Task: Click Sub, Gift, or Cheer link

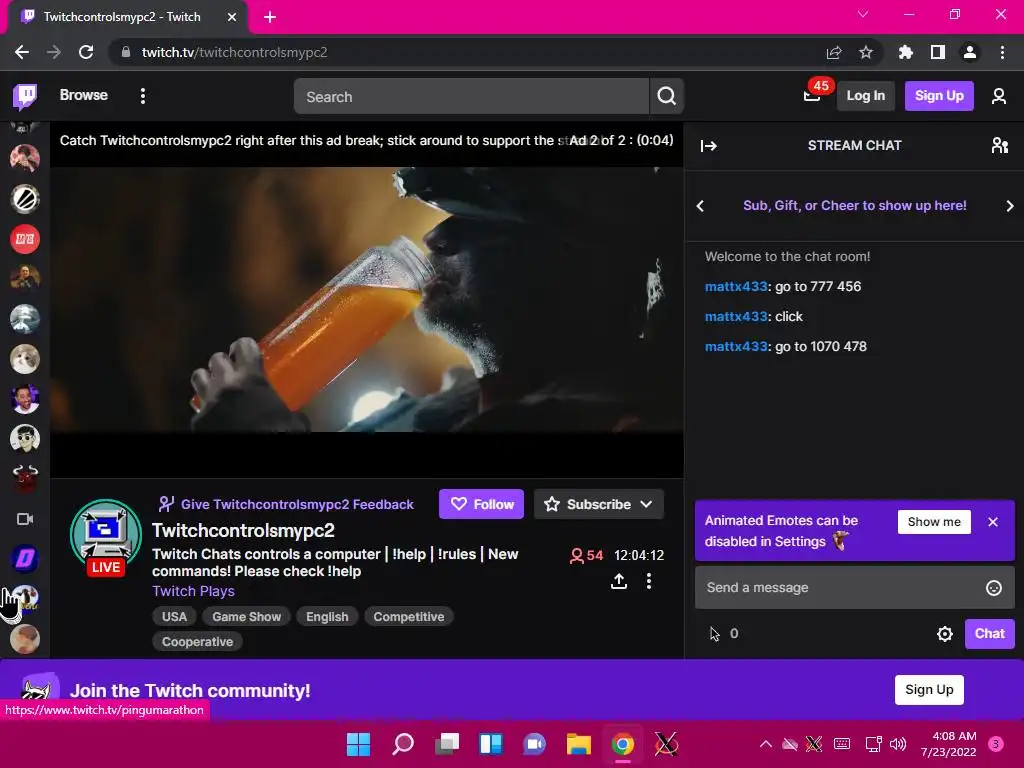Action: tap(854, 206)
